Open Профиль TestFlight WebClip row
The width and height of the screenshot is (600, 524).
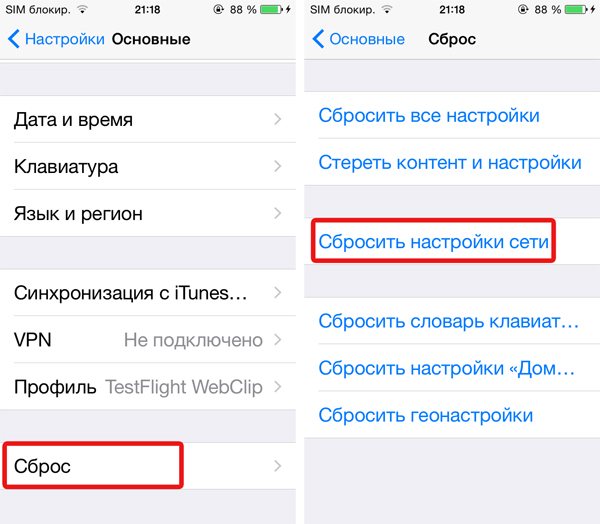coord(148,387)
